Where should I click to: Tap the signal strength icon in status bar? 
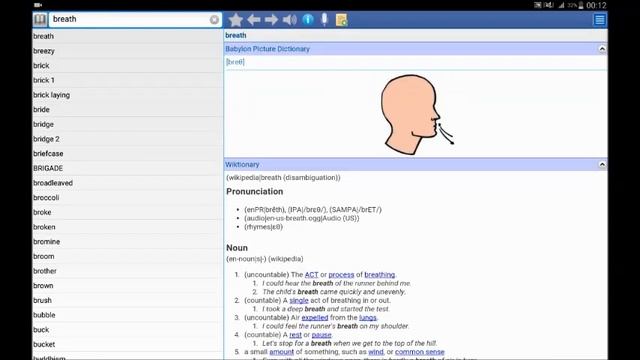(562, 5)
